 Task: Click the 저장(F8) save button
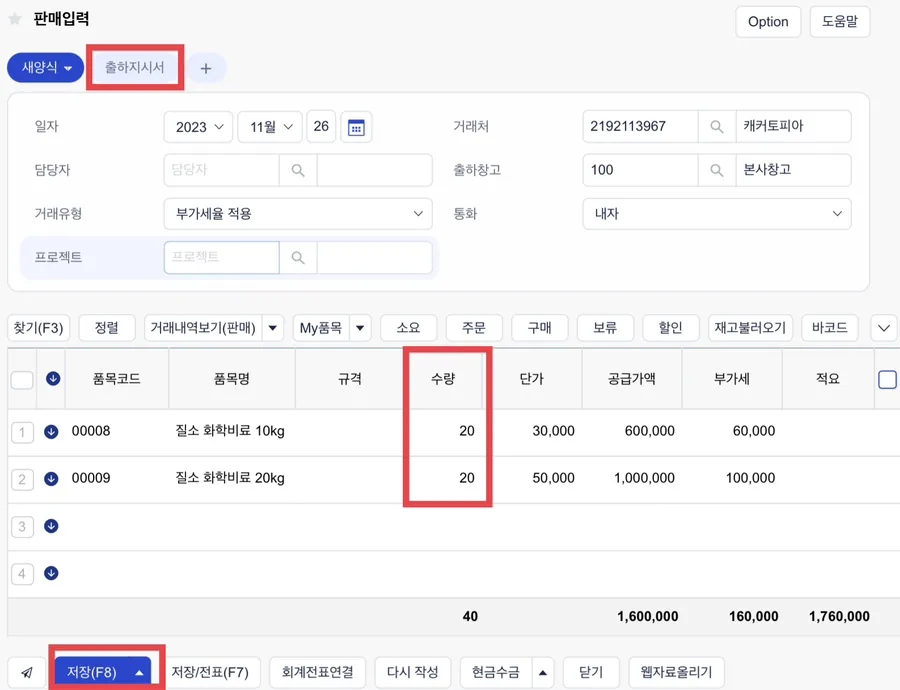tap(103, 672)
